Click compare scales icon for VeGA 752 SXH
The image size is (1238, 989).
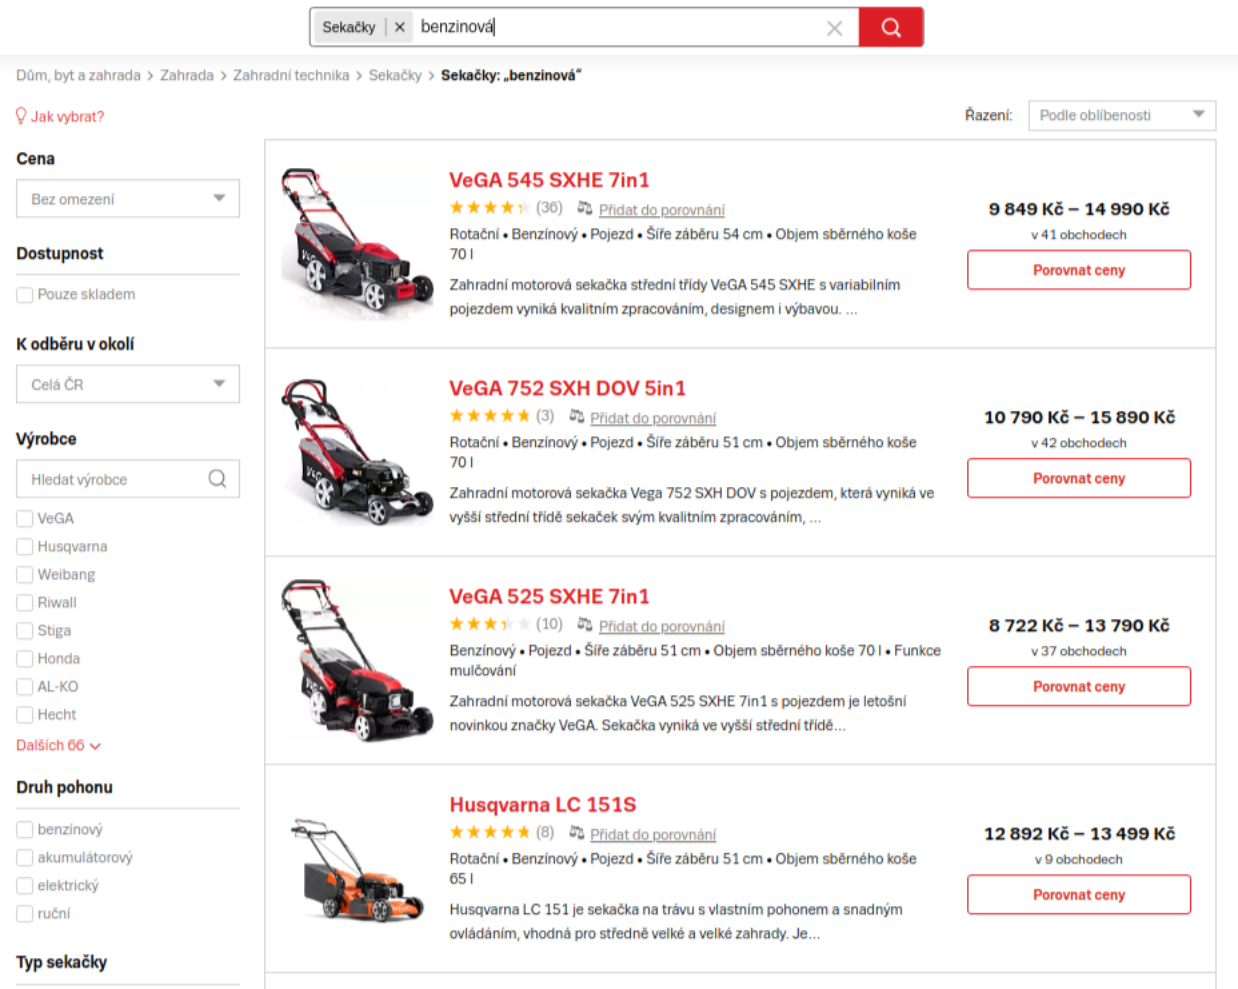click(576, 416)
